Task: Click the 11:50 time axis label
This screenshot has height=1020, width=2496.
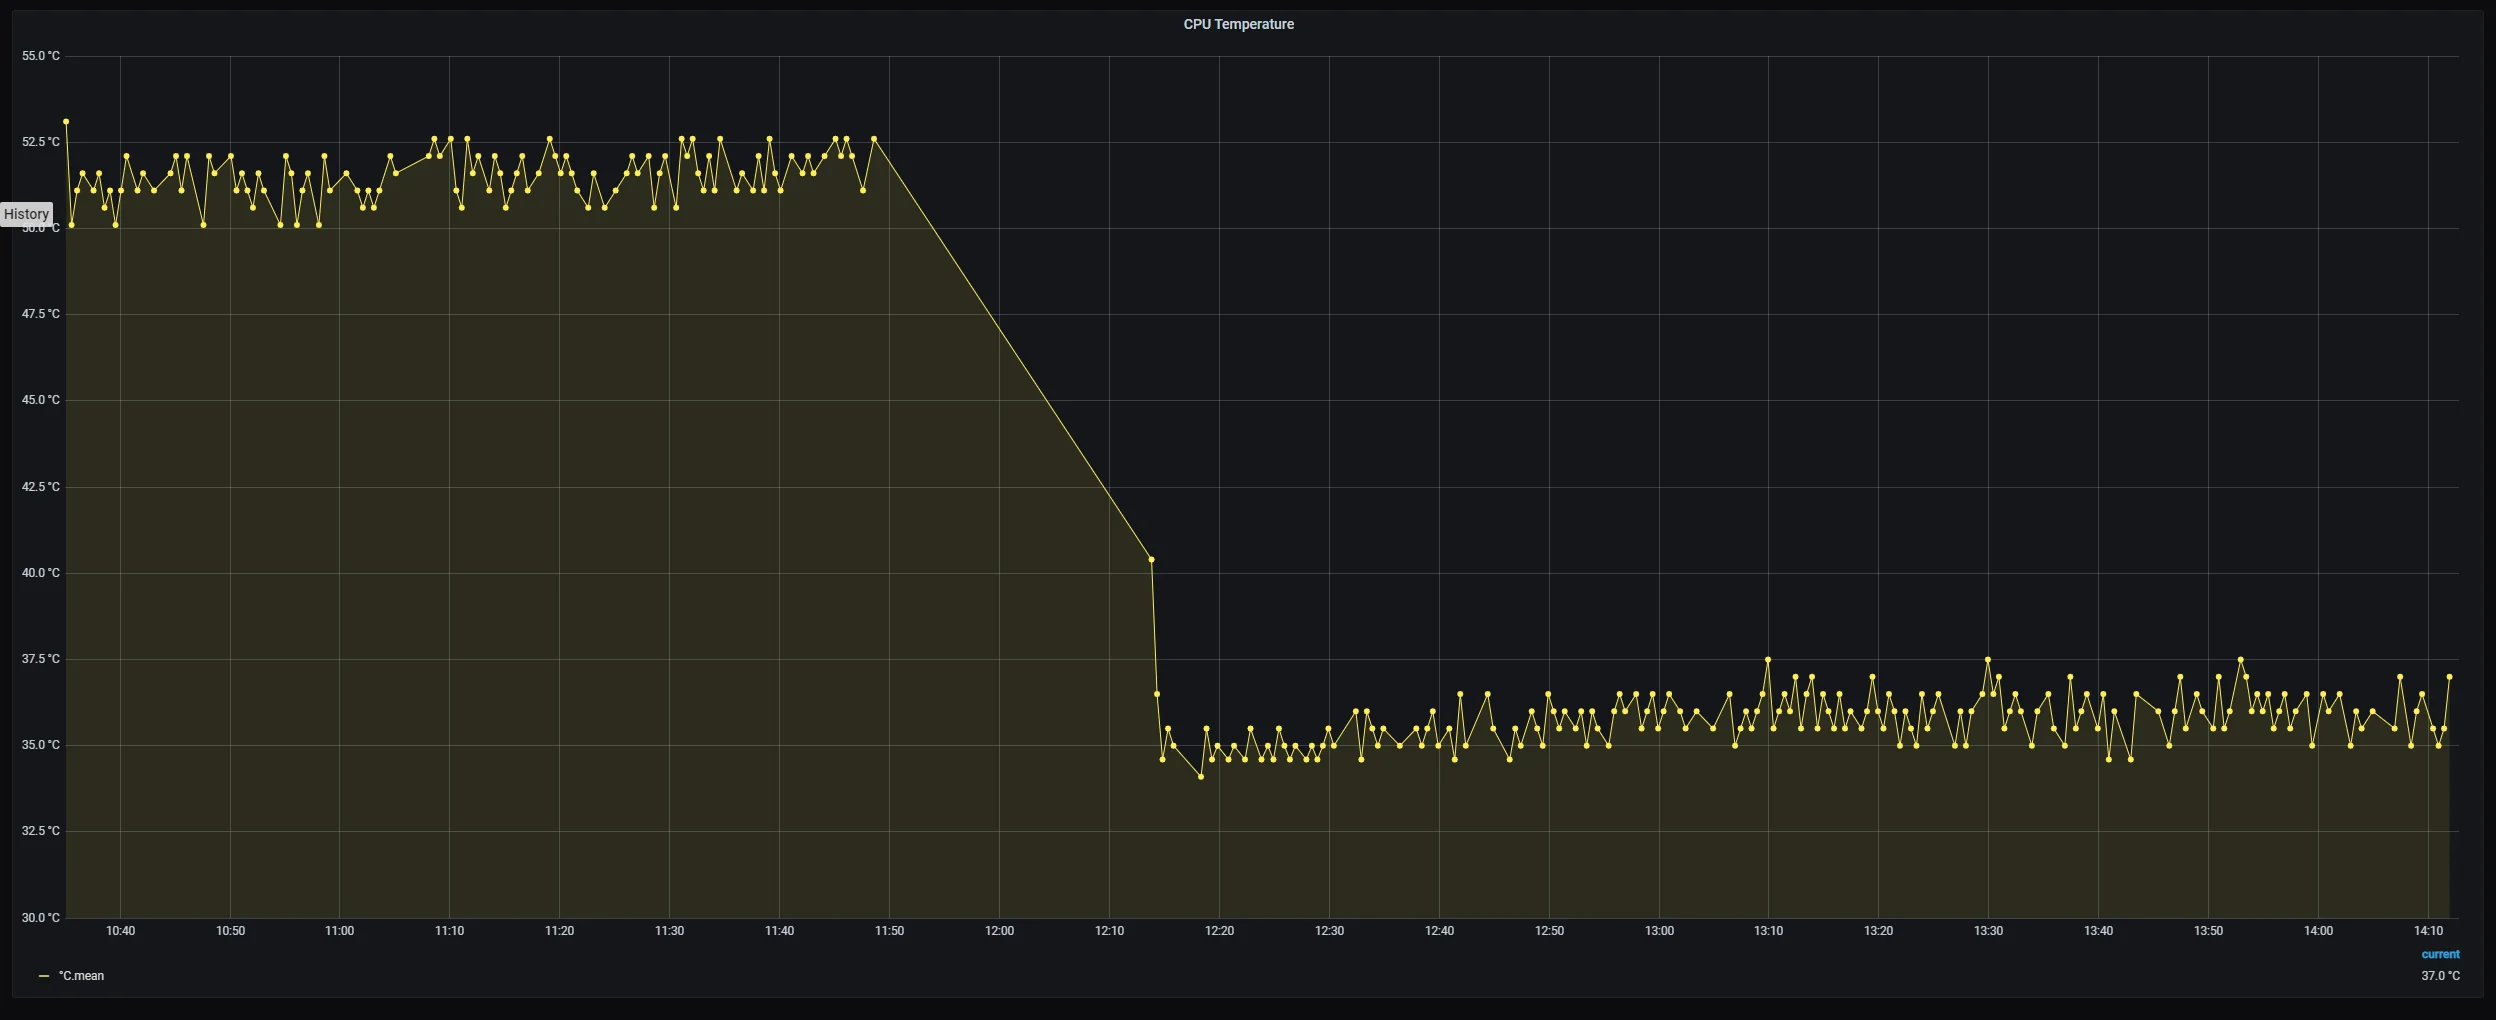Action: pyautogui.click(x=890, y=931)
